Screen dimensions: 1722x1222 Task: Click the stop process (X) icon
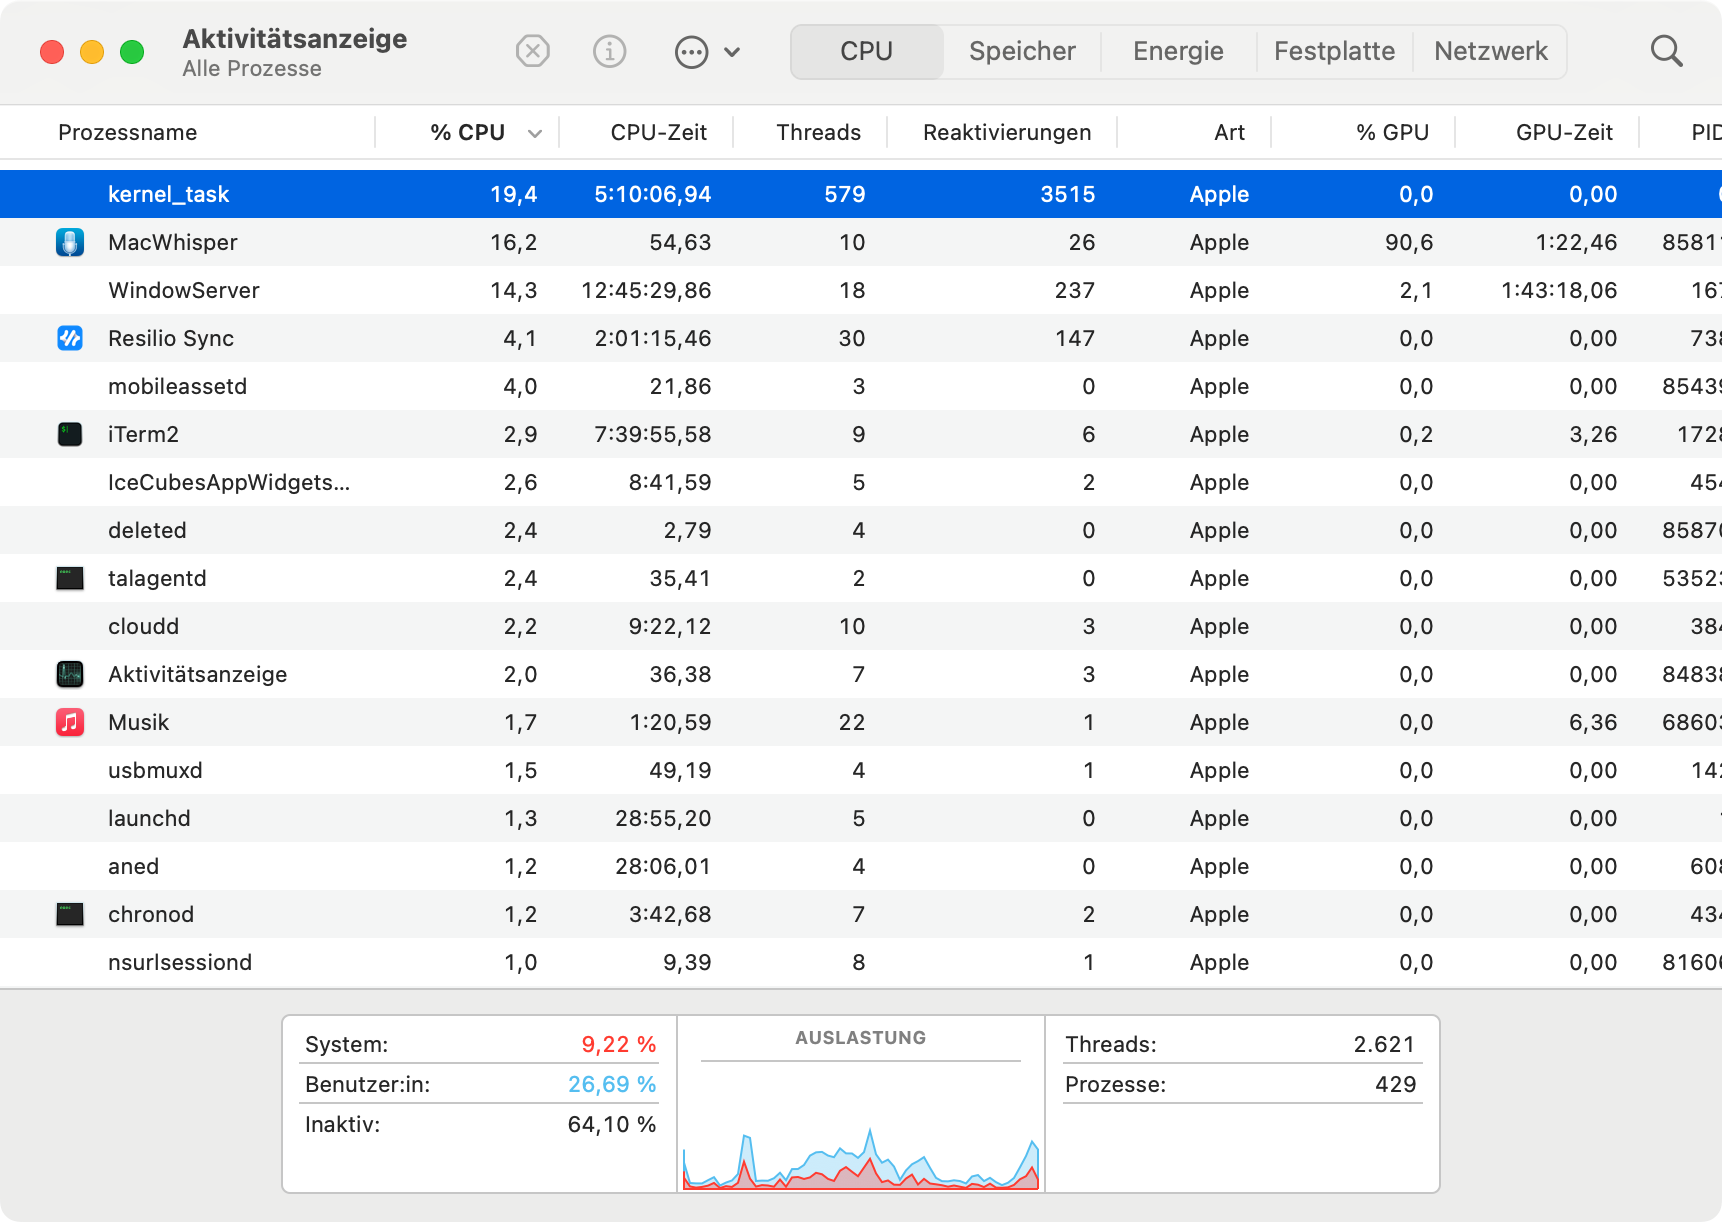[x=533, y=51]
